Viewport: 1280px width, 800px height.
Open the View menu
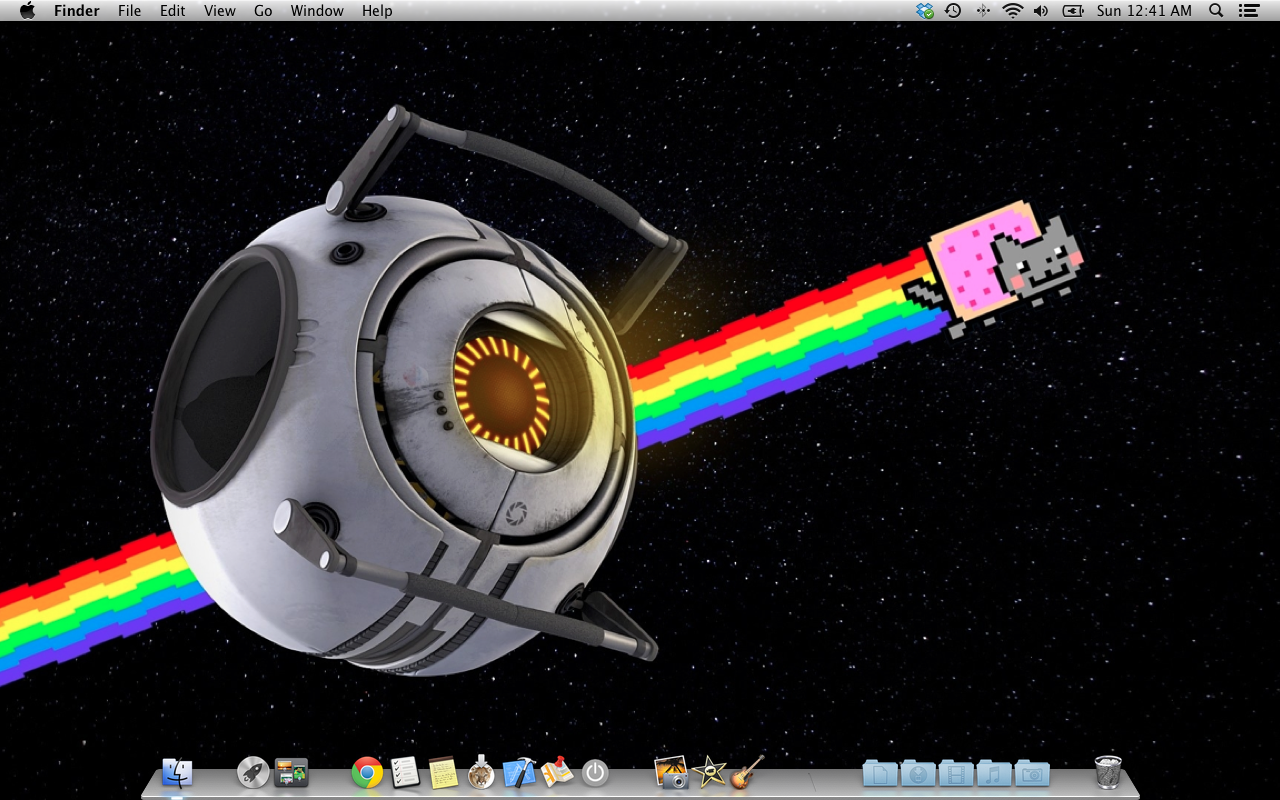220,11
